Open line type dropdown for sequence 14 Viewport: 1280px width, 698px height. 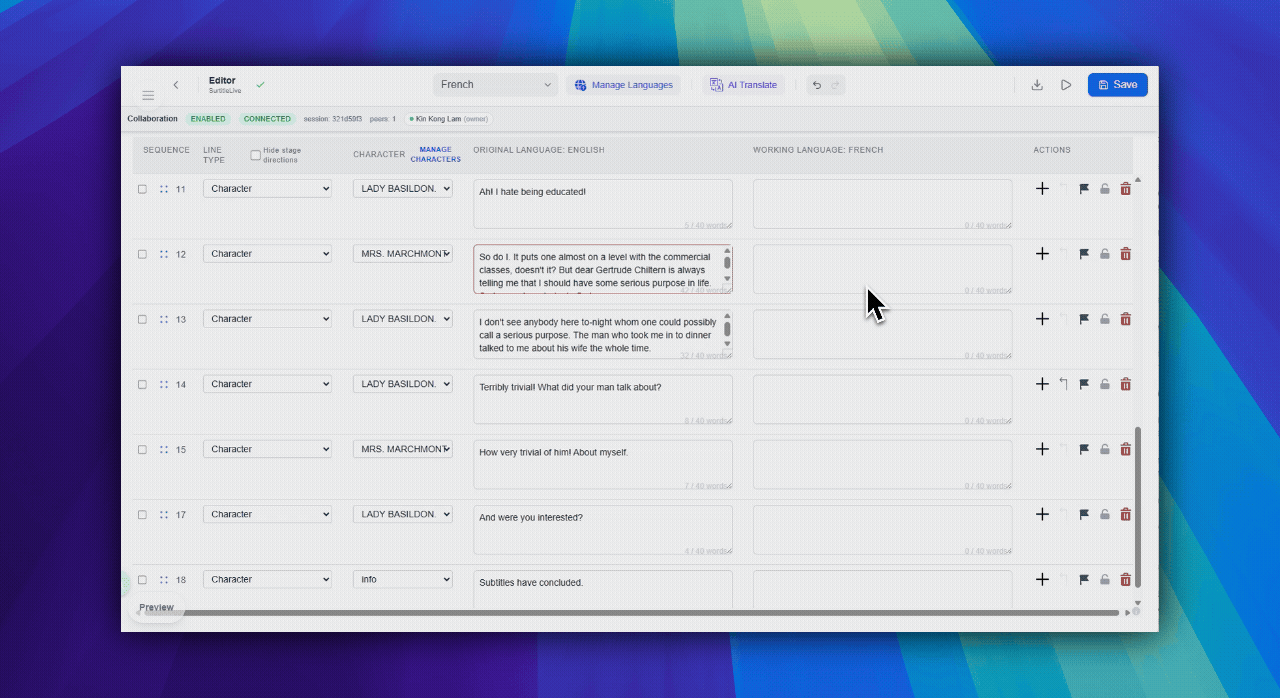(268, 384)
